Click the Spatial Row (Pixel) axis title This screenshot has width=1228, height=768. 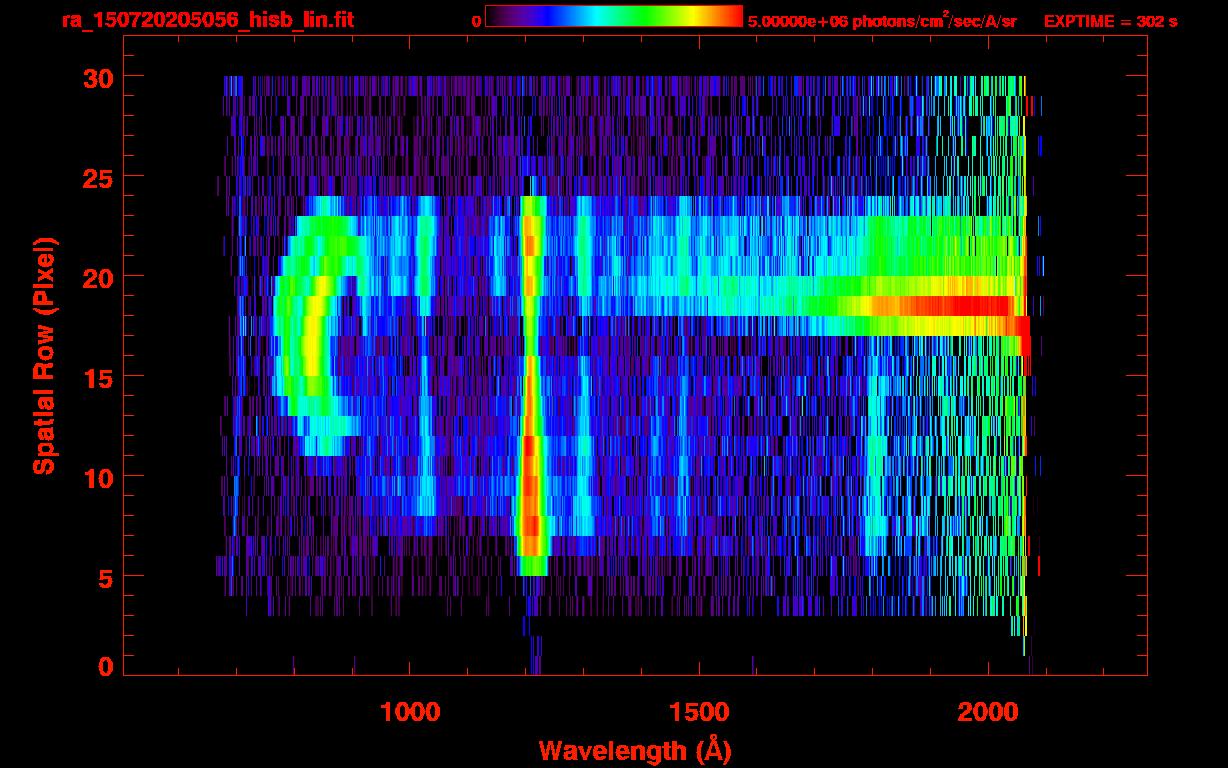click(x=44, y=356)
